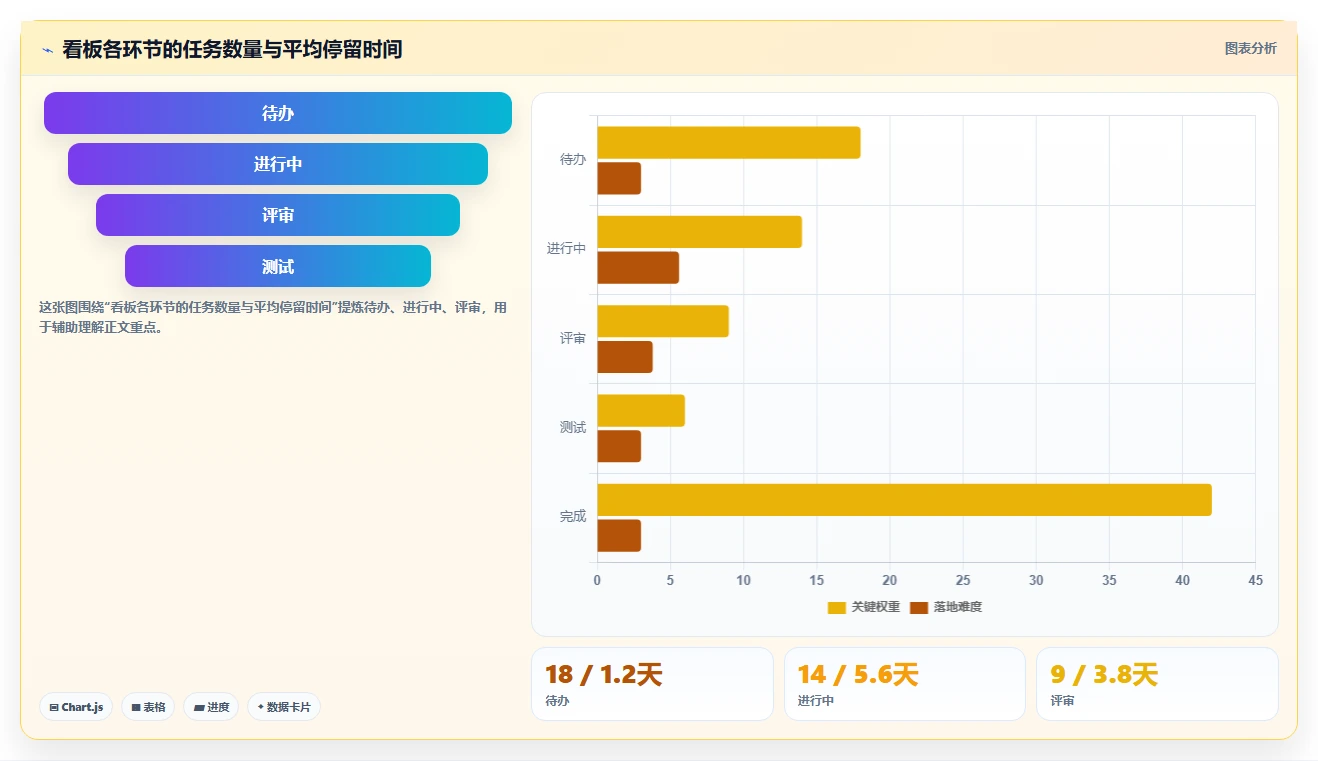Click the x-axis value 45
1318x761 pixels.
coord(1256,581)
